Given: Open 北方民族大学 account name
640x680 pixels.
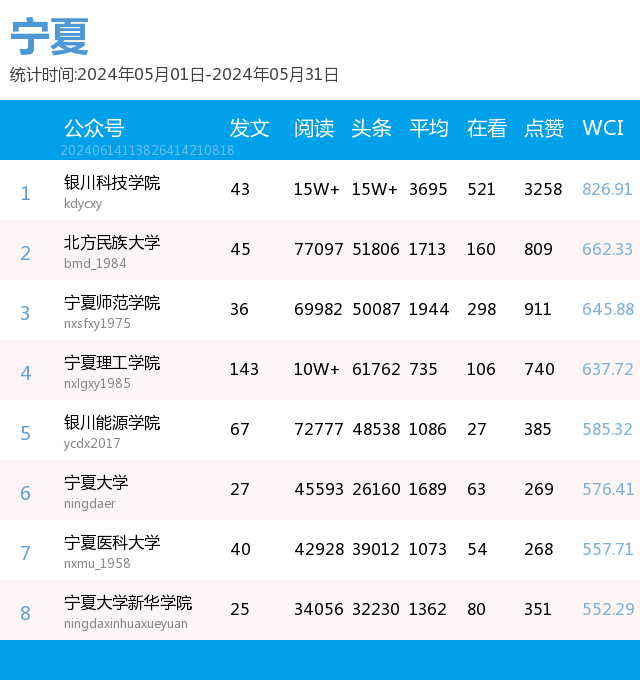Looking at the screenshot, I should 112,242.
